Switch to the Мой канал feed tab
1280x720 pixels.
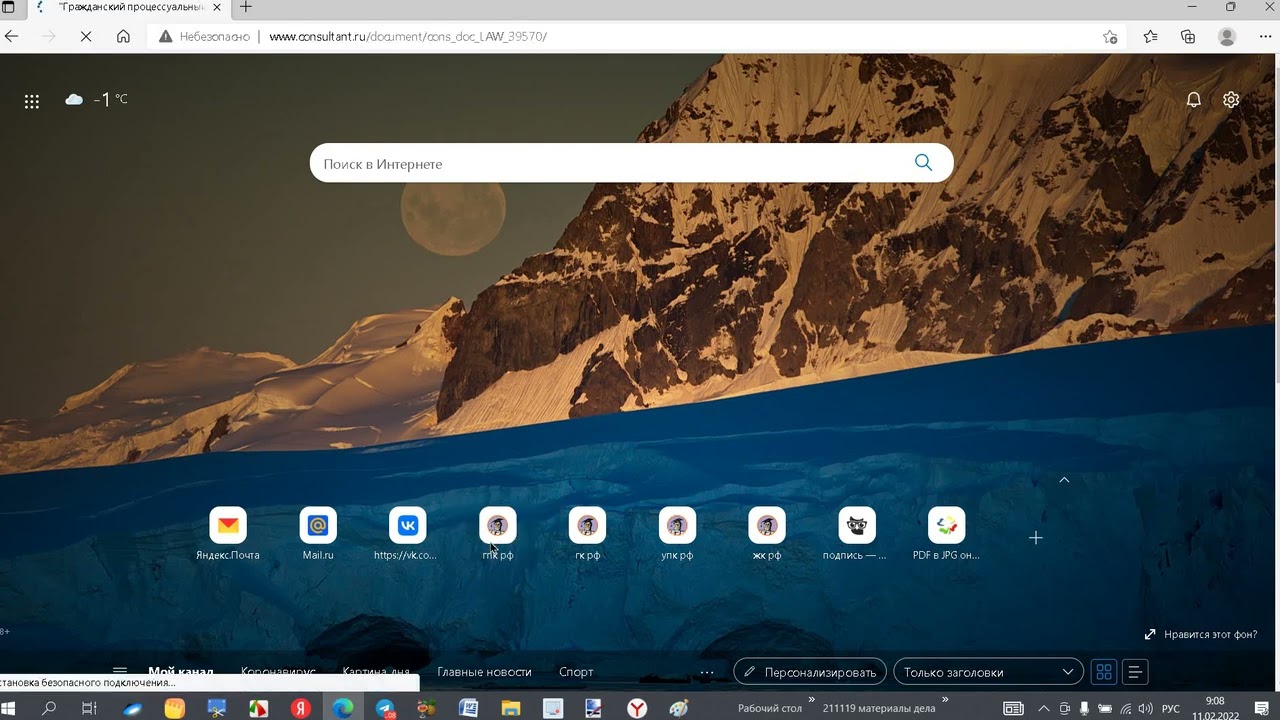click(181, 672)
